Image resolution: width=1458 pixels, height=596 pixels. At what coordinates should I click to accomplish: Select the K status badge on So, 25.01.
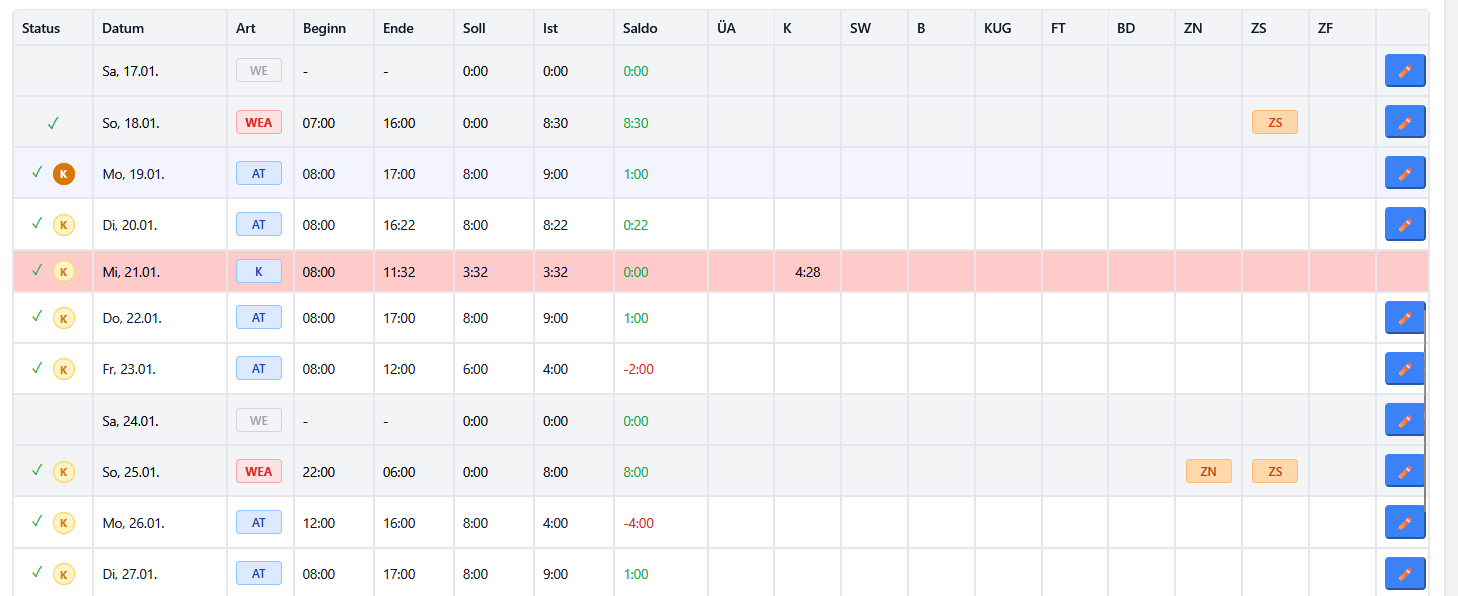[x=64, y=471]
